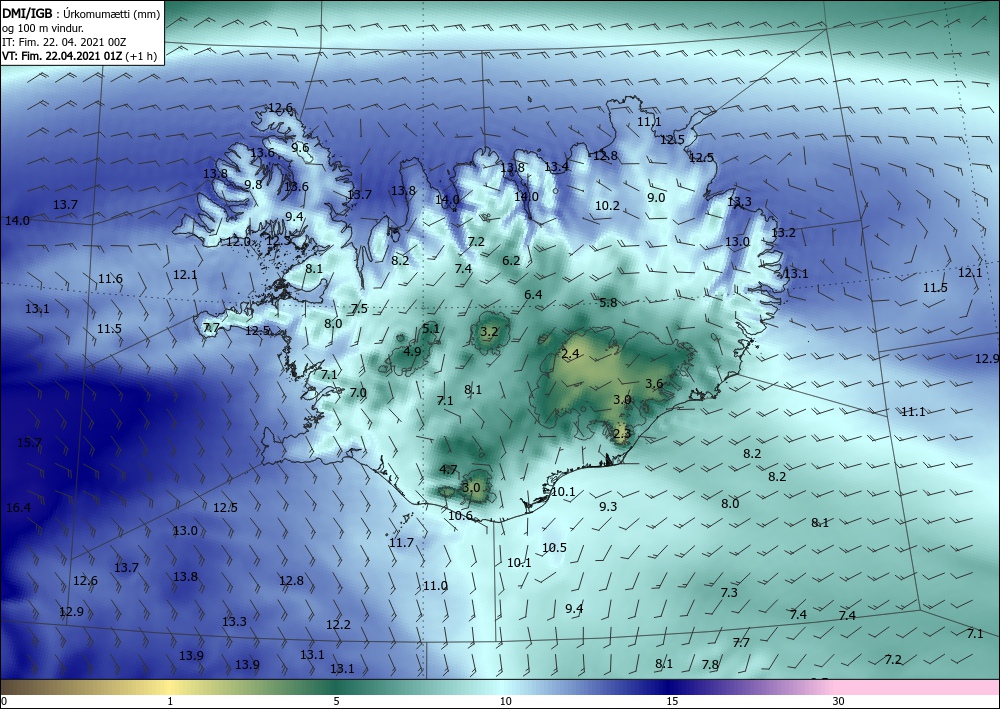Screen dimensions: 1000x709
Task: Click the title 'DMI/IGB : Úrkomumætti (mm)'
Action: (x=81, y=14)
